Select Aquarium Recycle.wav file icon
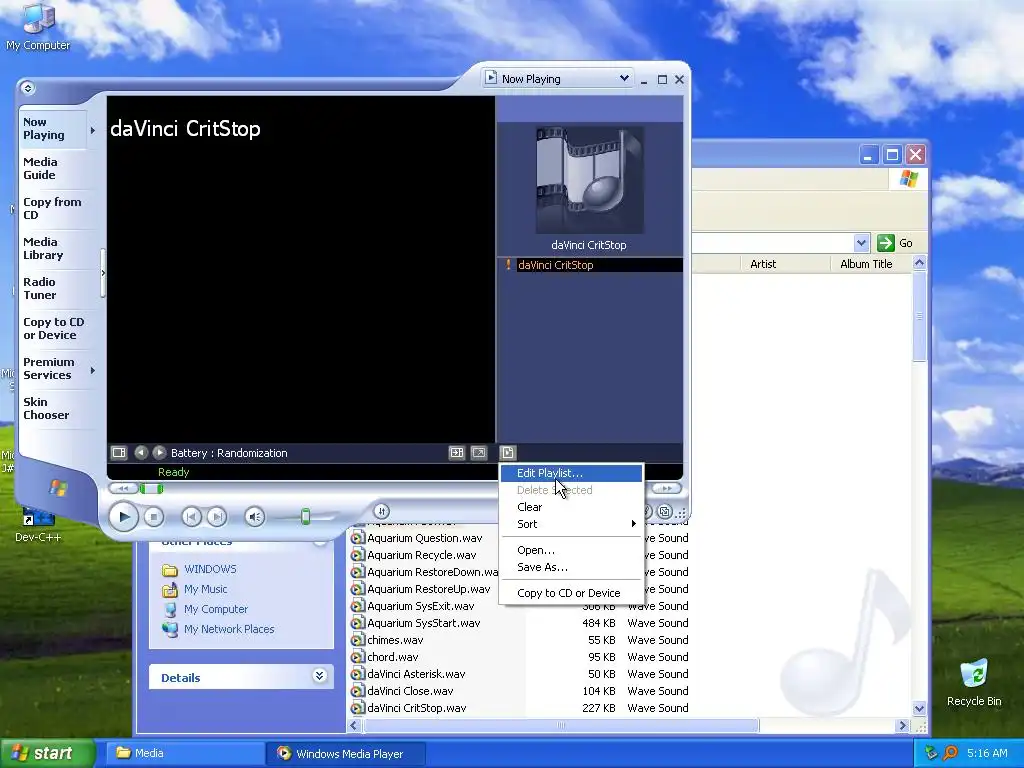1024x768 pixels. [357, 555]
